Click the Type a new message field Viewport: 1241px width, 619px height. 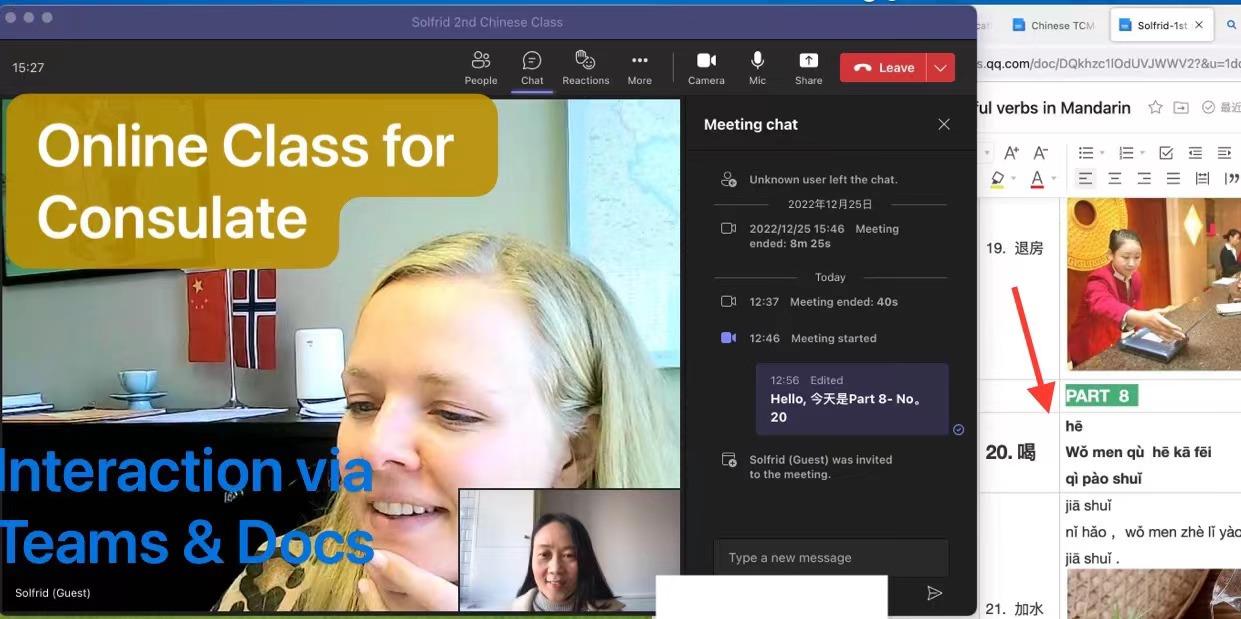tap(830, 557)
